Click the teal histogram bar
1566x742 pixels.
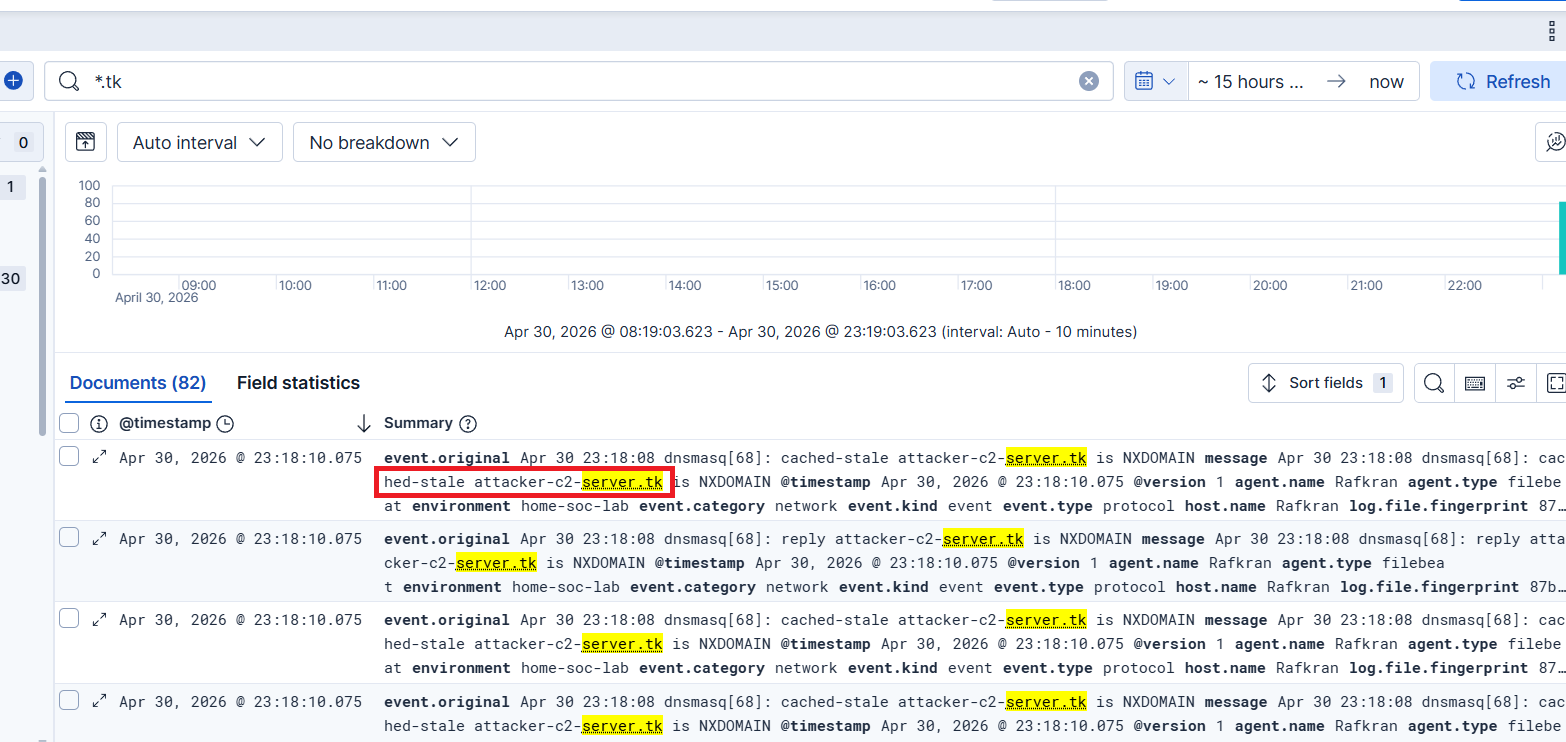coord(1562,238)
